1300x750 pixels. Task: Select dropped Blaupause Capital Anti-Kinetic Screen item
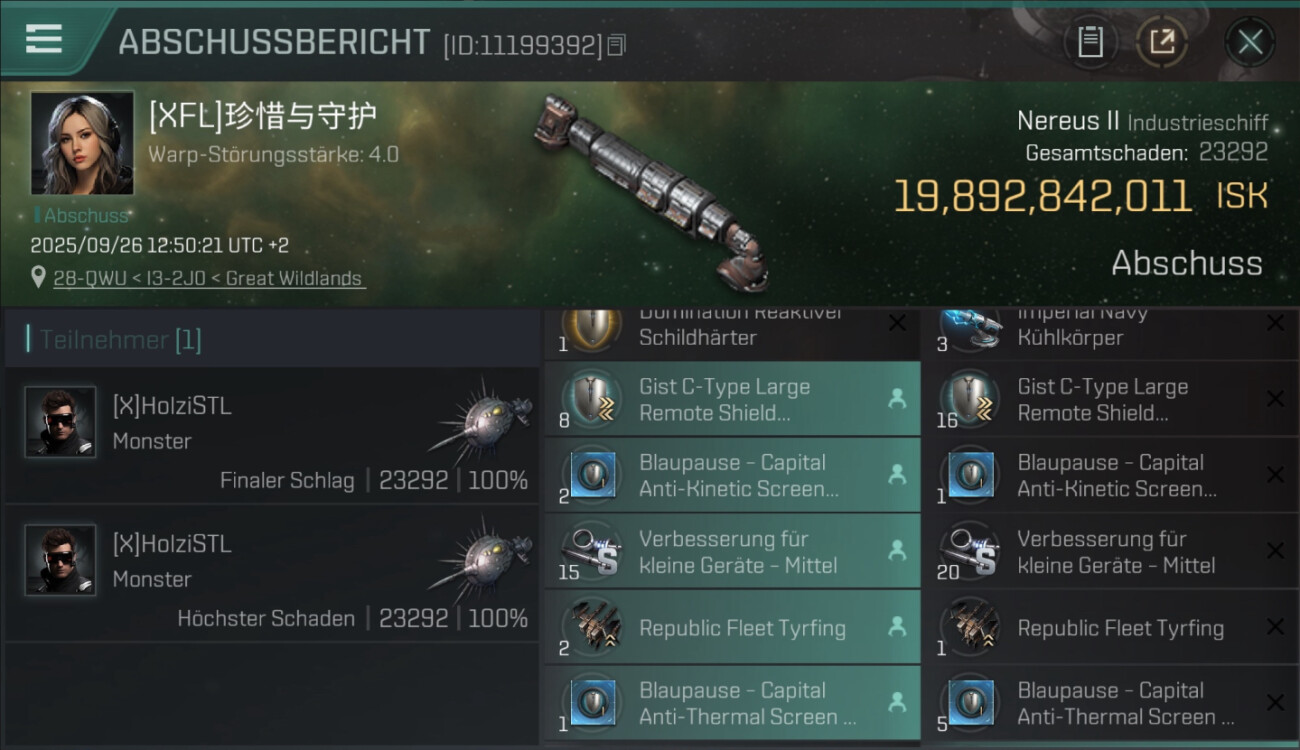[x=732, y=476]
